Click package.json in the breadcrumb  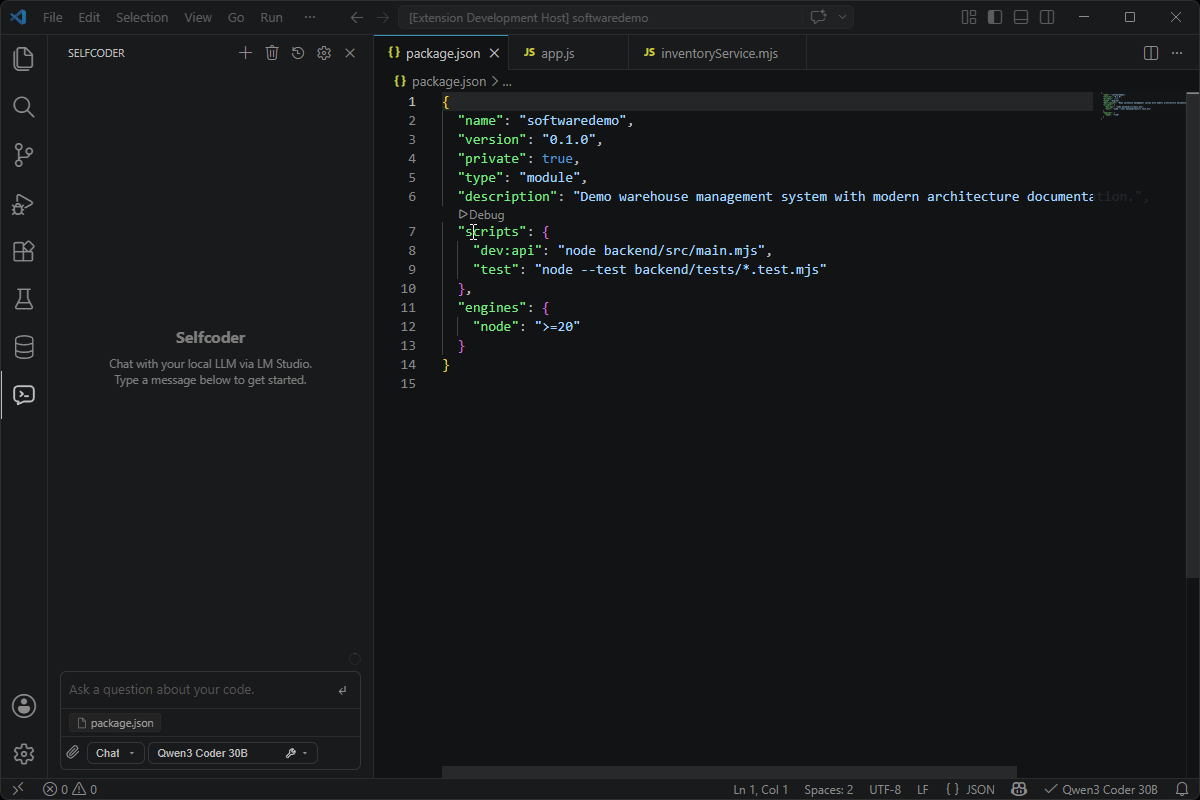pos(449,82)
